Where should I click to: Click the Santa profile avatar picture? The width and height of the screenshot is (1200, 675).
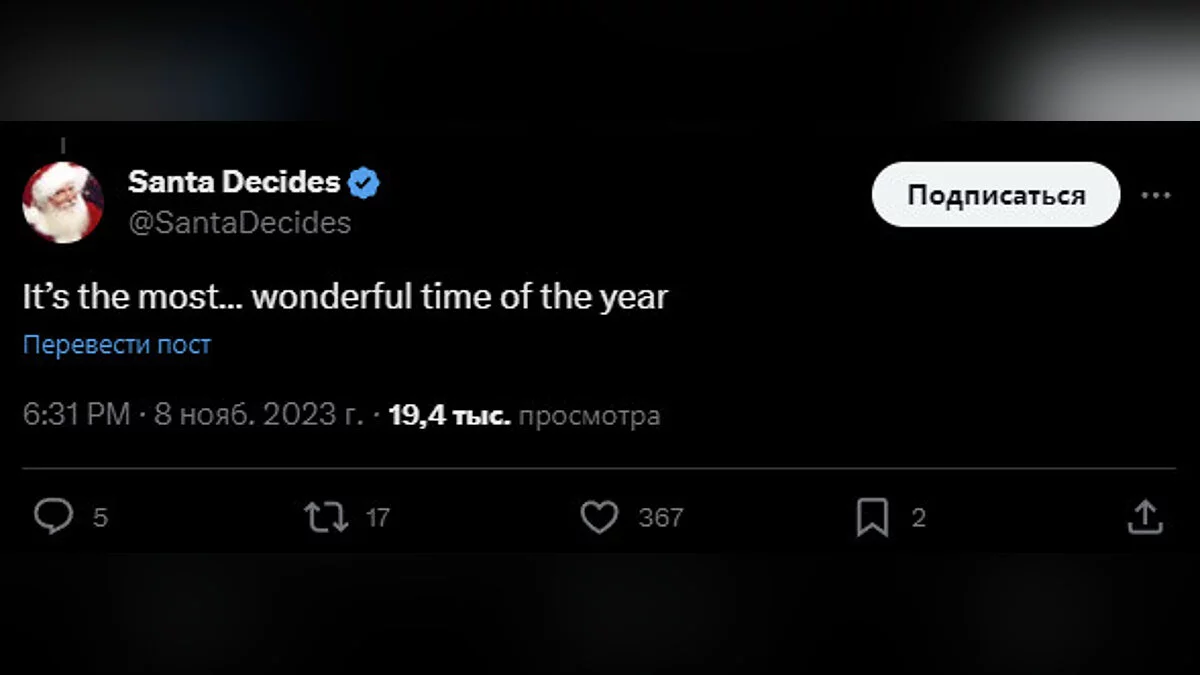[x=63, y=202]
